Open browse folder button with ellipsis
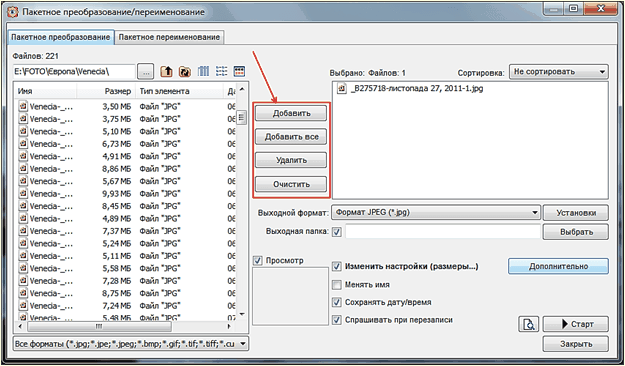The image size is (625, 366). (146, 72)
